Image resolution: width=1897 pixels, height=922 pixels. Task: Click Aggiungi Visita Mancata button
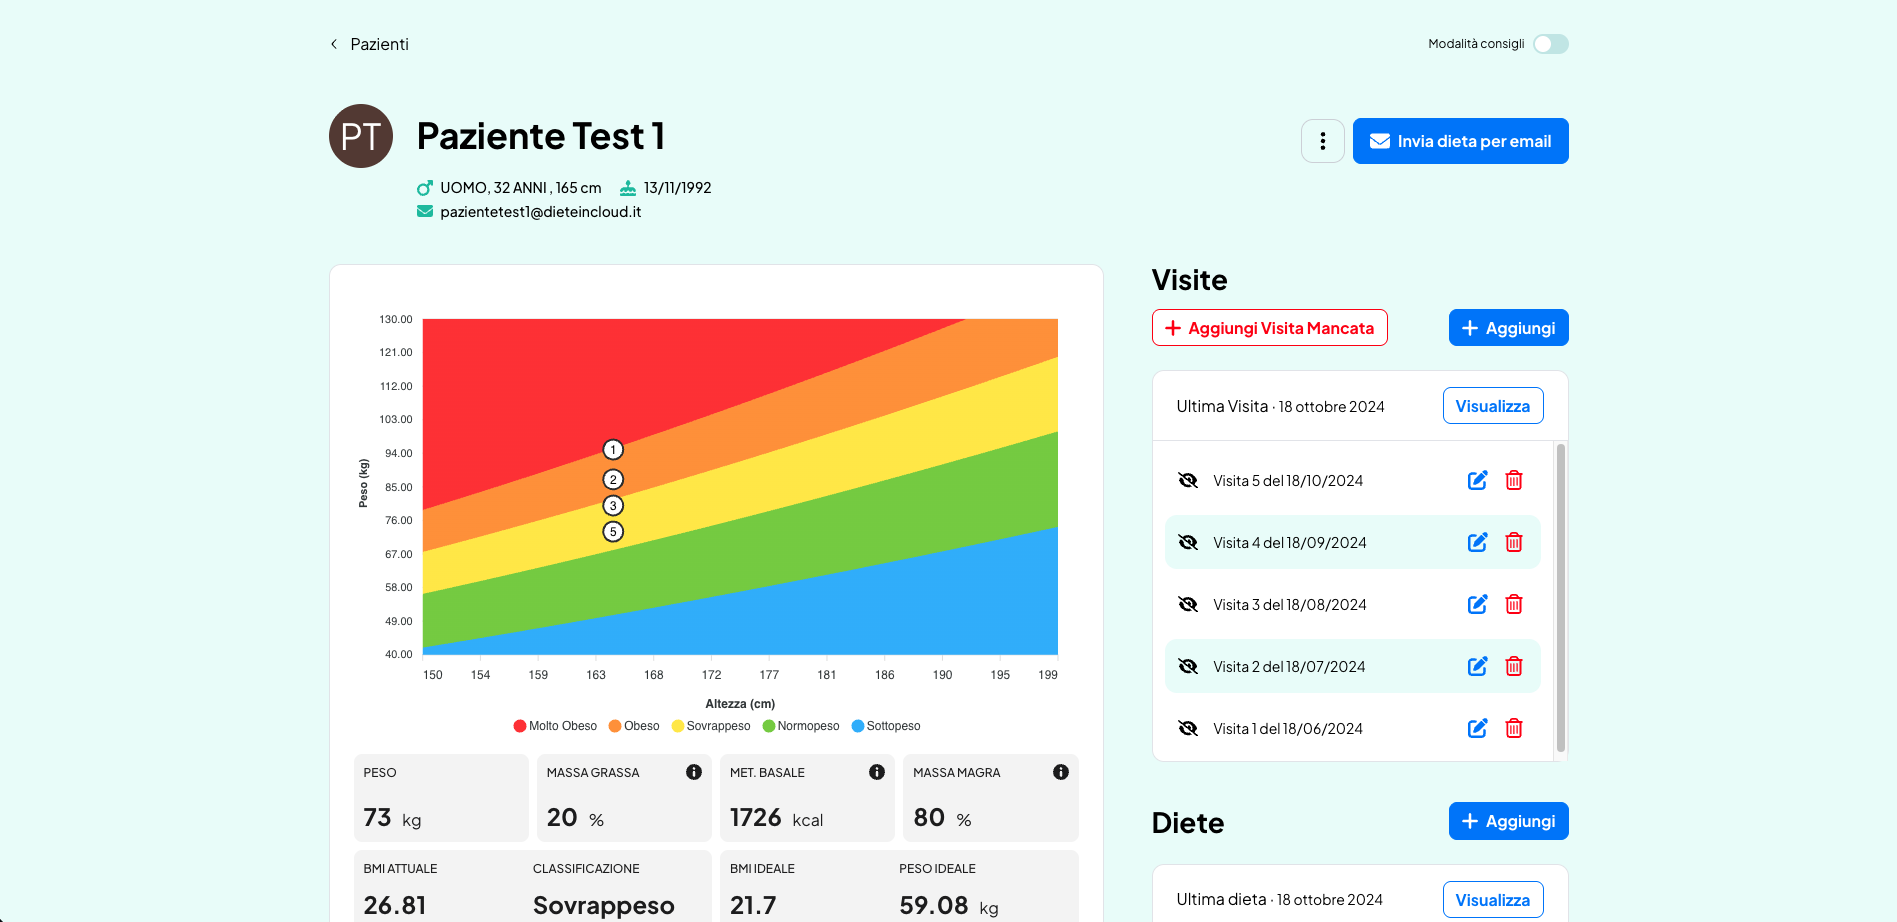coord(1269,328)
